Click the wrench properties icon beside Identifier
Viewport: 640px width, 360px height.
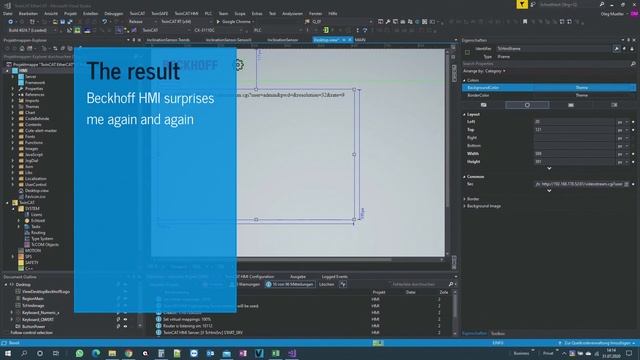click(616, 49)
